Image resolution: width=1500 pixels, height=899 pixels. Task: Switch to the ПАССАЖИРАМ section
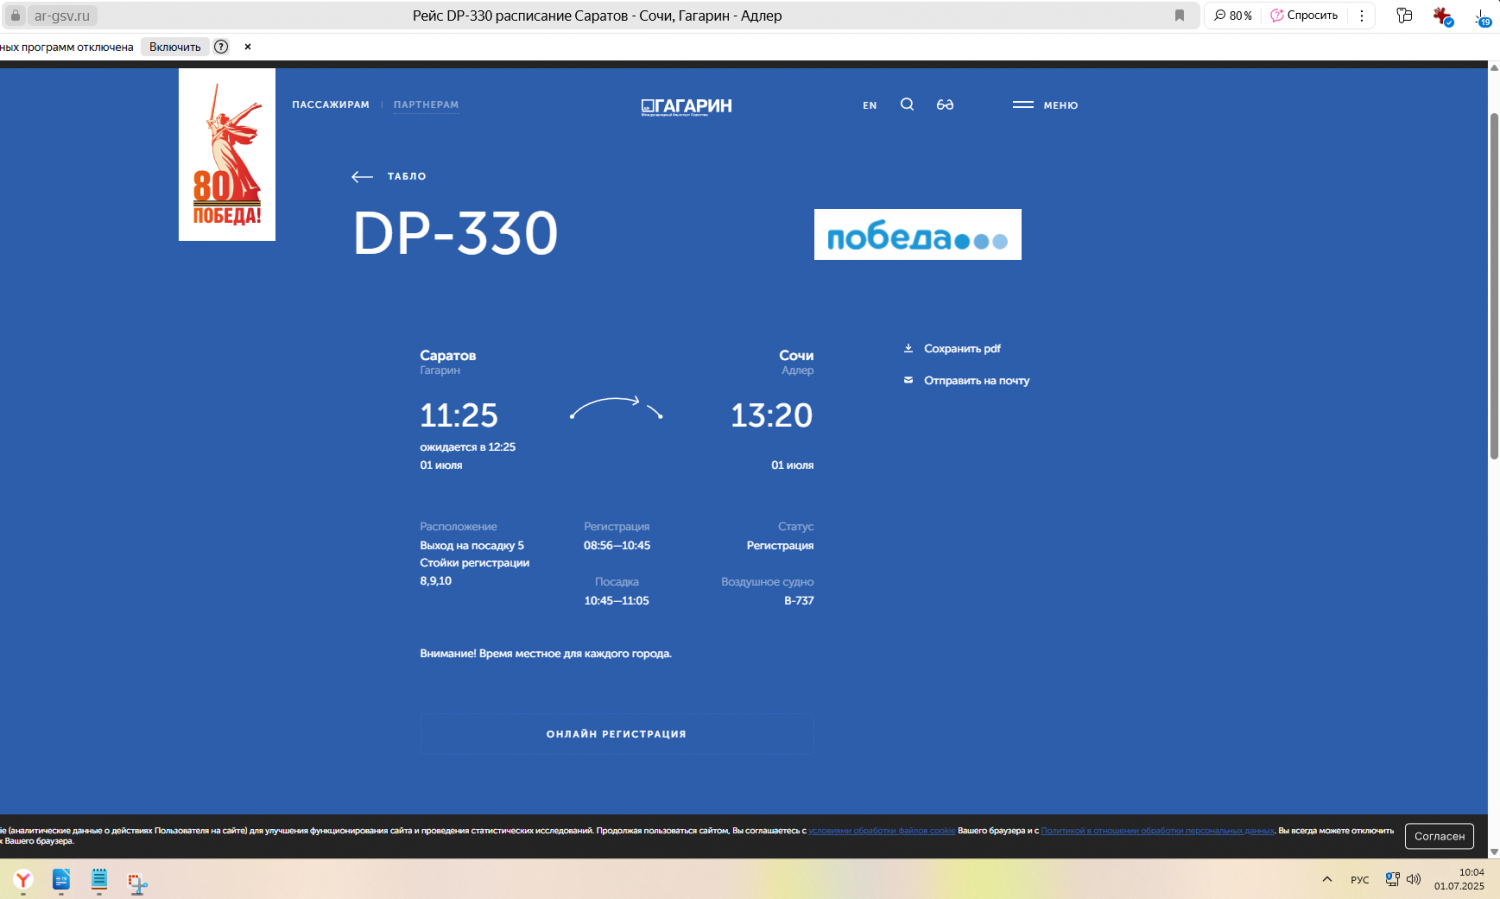331,105
